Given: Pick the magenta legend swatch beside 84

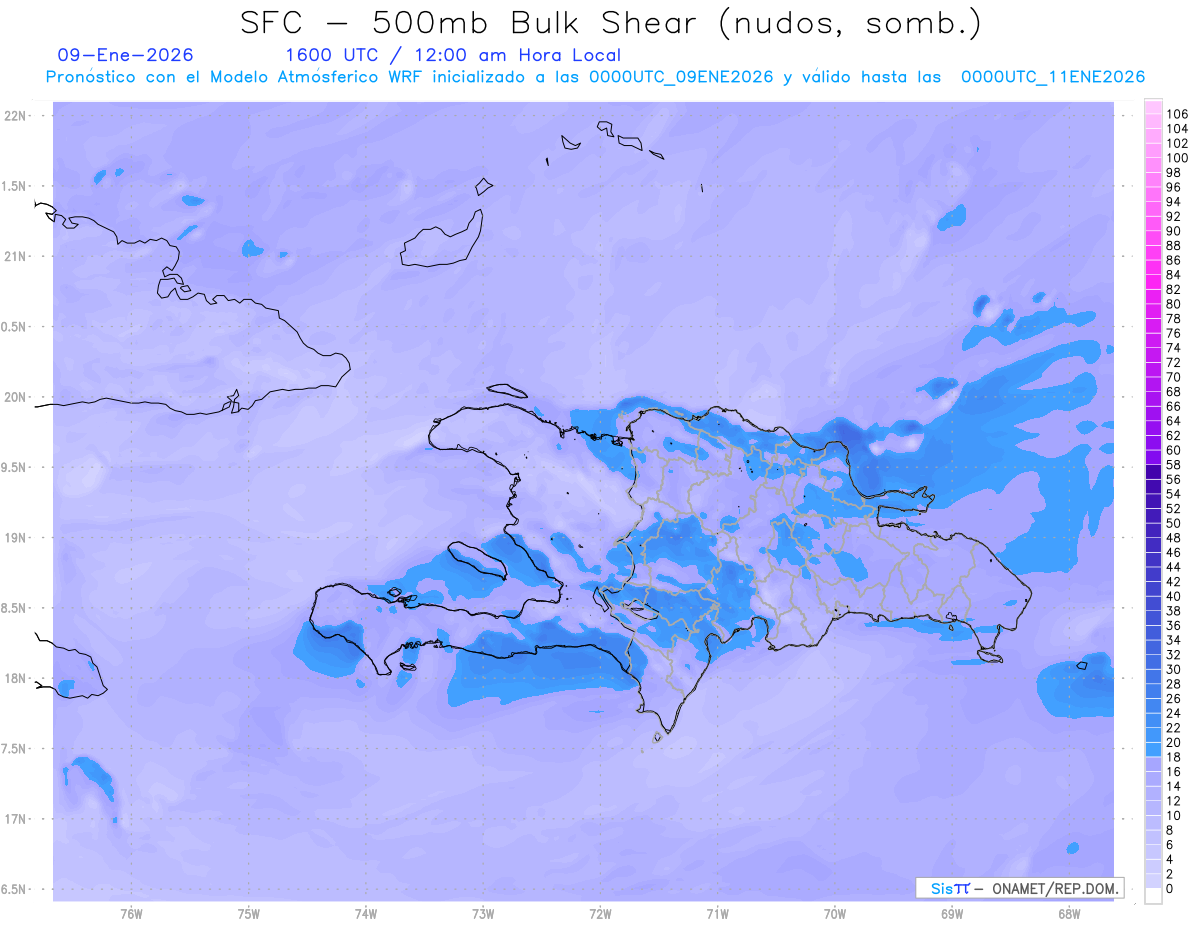Looking at the screenshot, I should (x=1153, y=282).
